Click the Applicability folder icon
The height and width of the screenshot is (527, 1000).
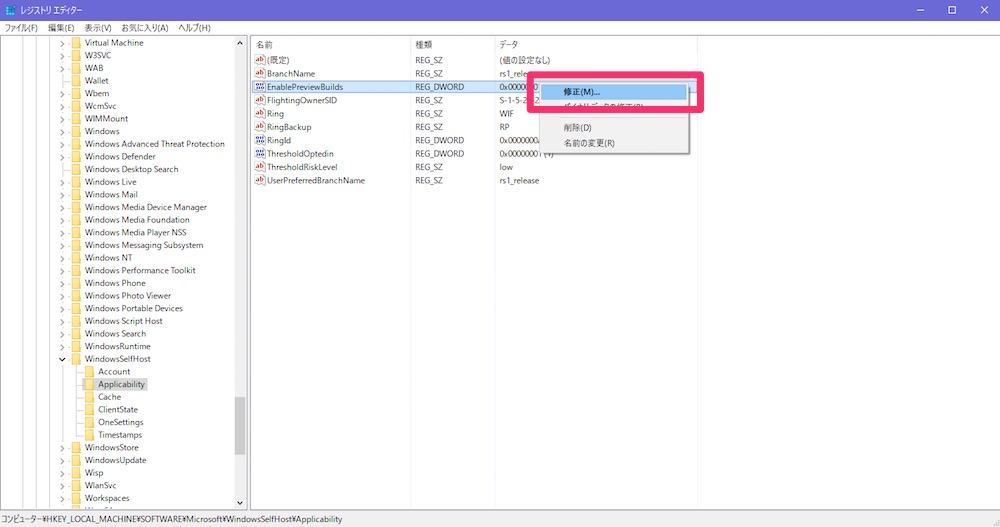coord(89,384)
